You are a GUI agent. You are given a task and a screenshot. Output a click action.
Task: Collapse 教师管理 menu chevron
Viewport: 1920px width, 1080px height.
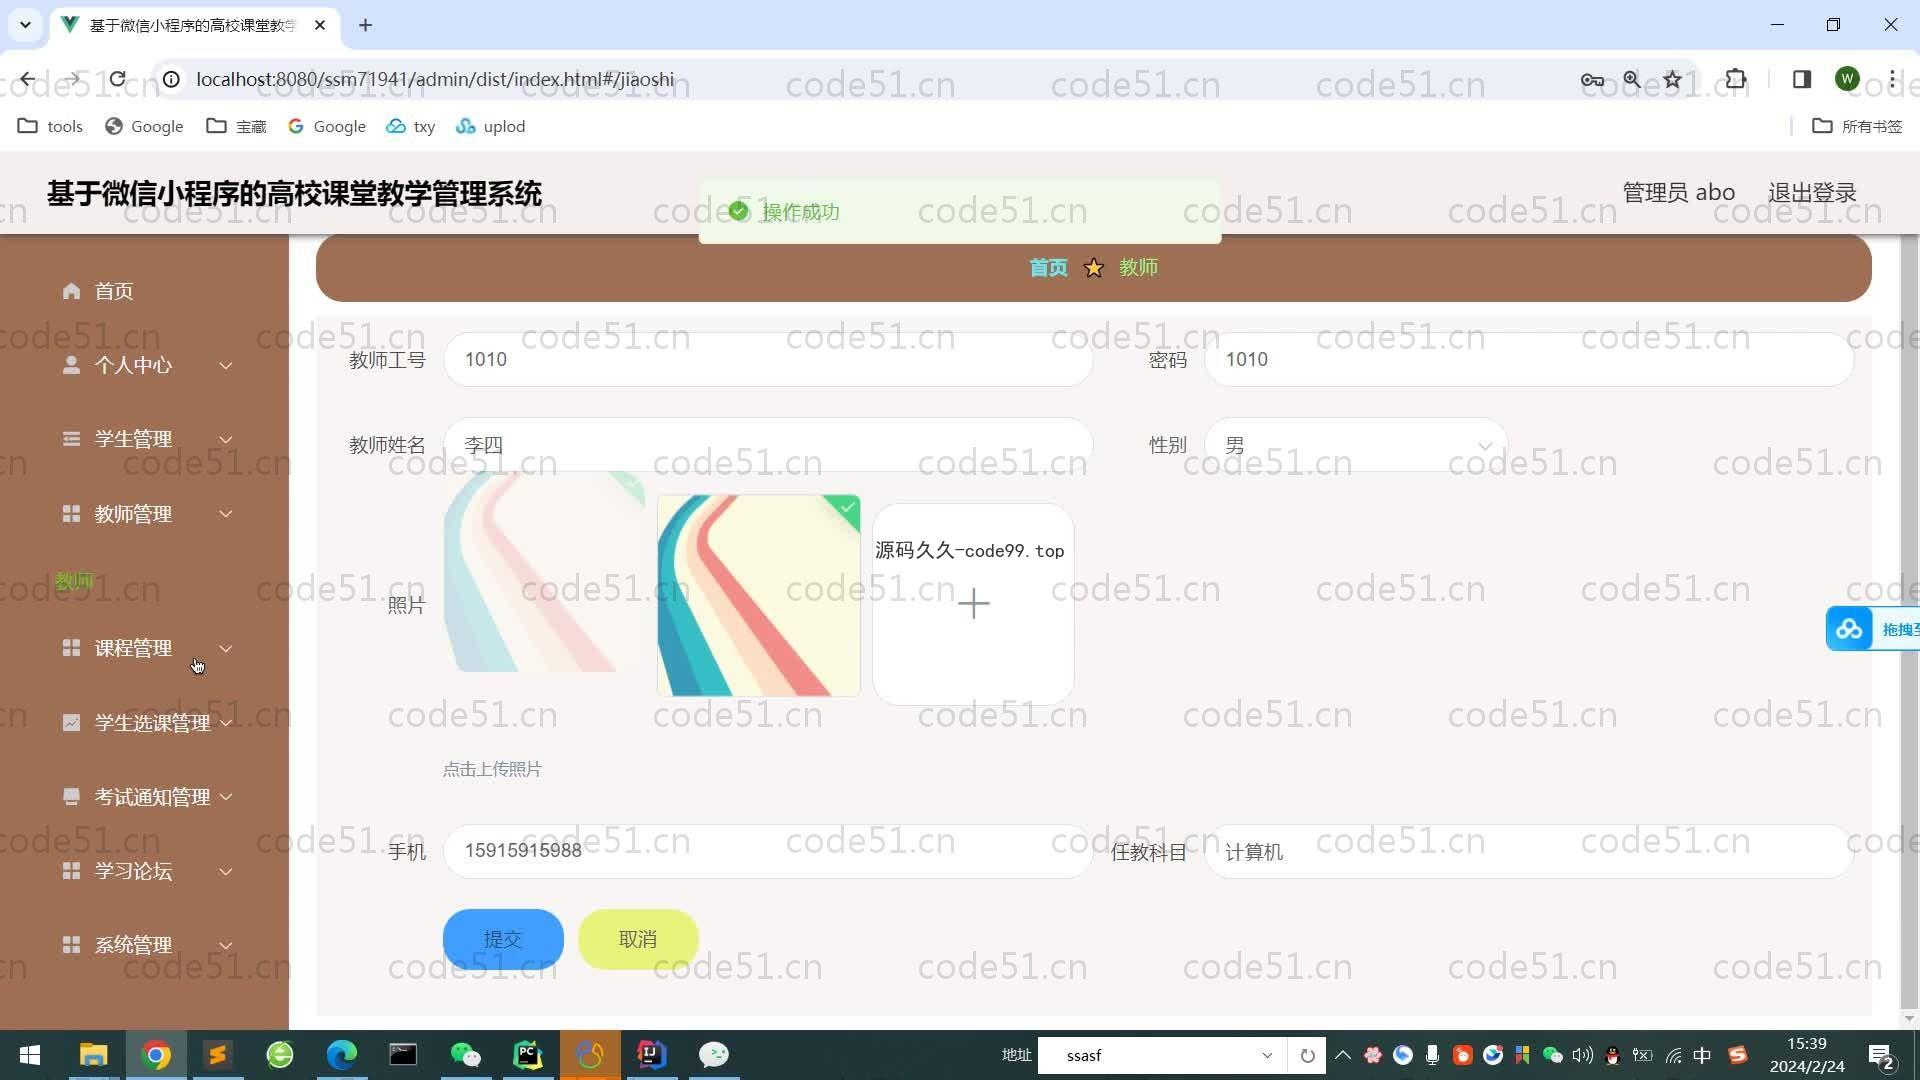pyautogui.click(x=226, y=514)
